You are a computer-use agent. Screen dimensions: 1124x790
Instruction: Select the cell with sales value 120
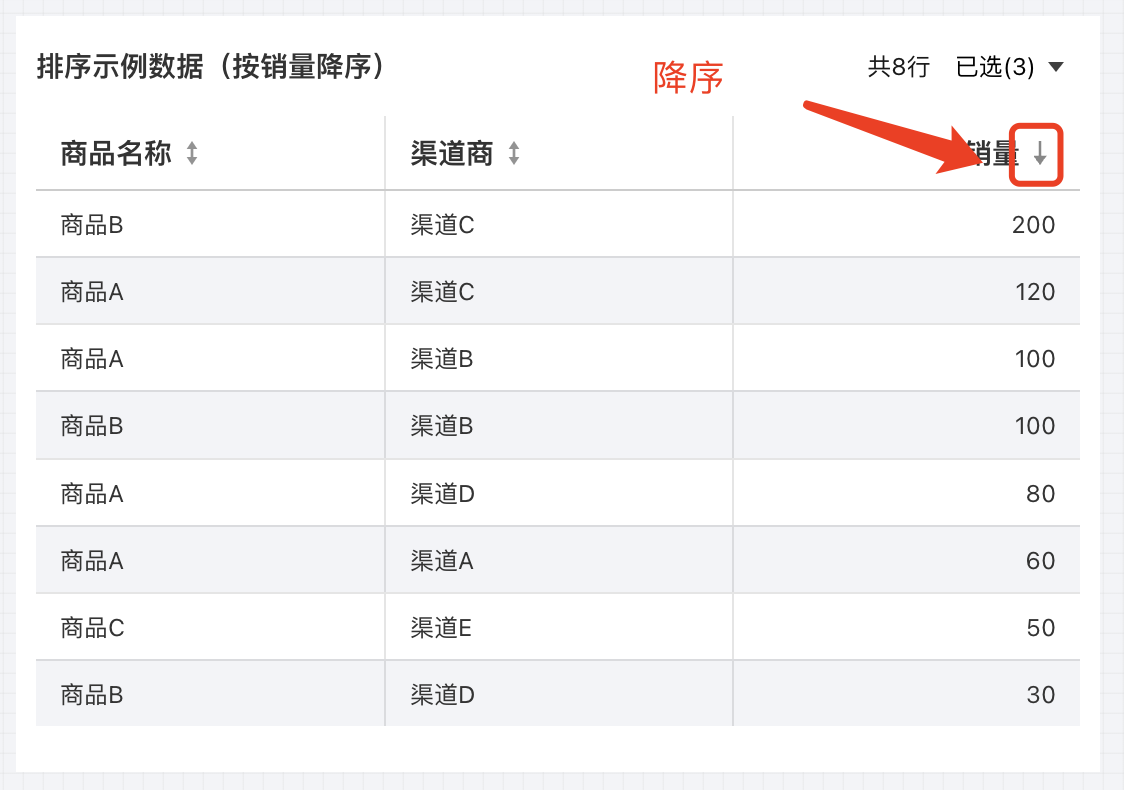(x=906, y=291)
